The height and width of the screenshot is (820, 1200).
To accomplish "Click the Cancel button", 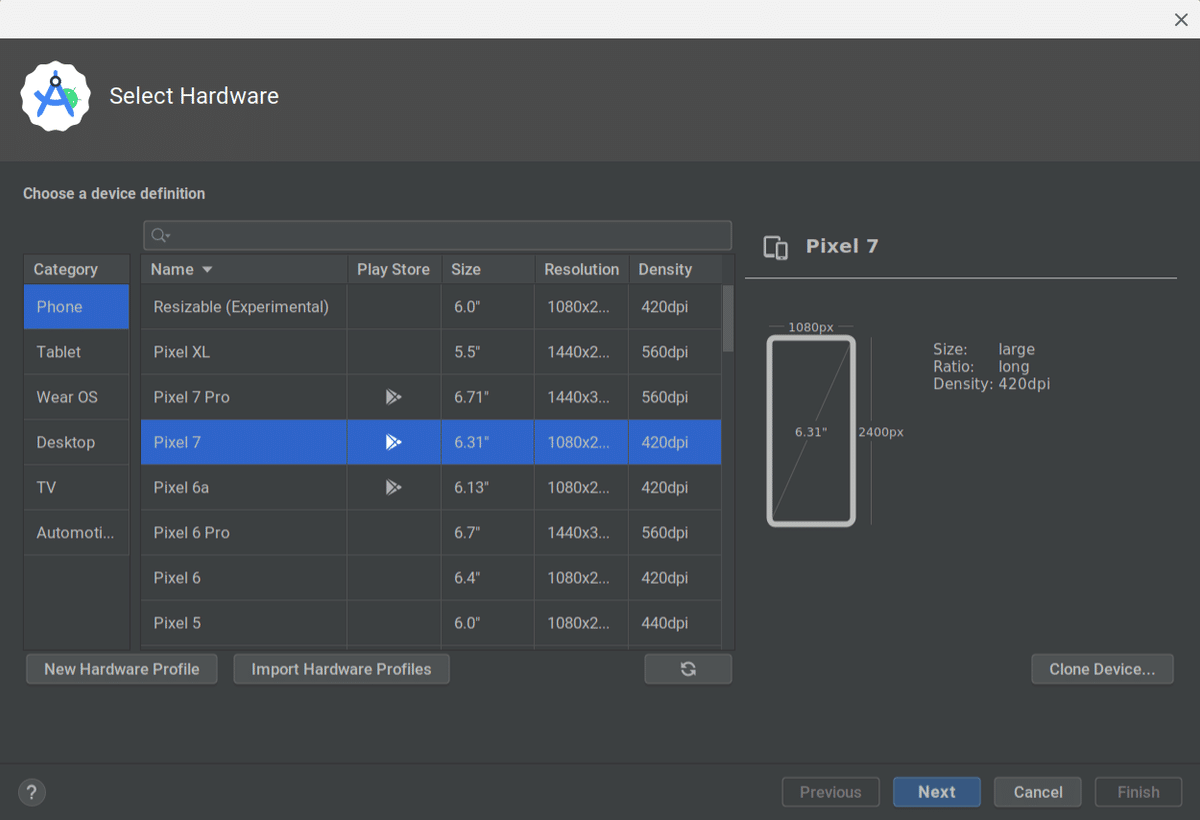I will 1038,792.
